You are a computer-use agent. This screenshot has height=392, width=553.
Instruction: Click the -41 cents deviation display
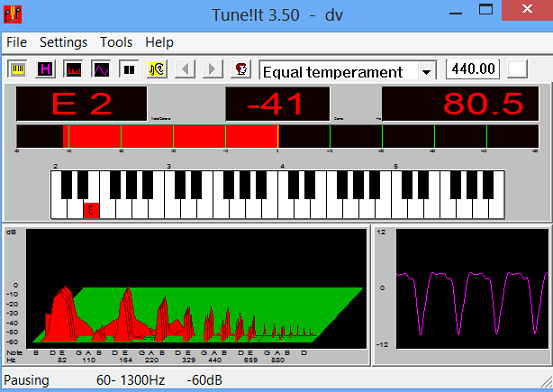[278, 104]
